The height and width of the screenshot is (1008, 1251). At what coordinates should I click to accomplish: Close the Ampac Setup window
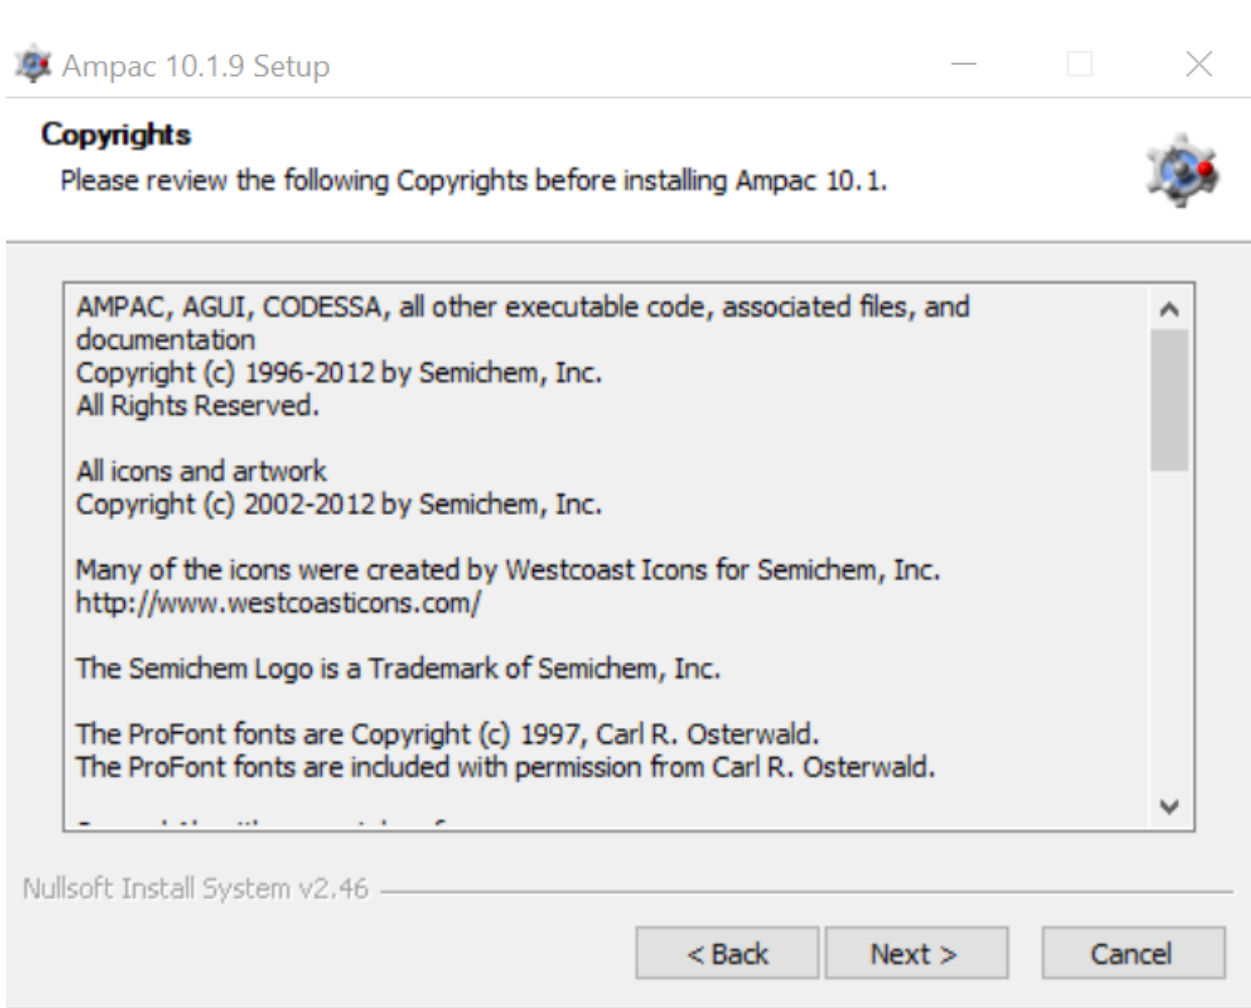(1199, 65)
